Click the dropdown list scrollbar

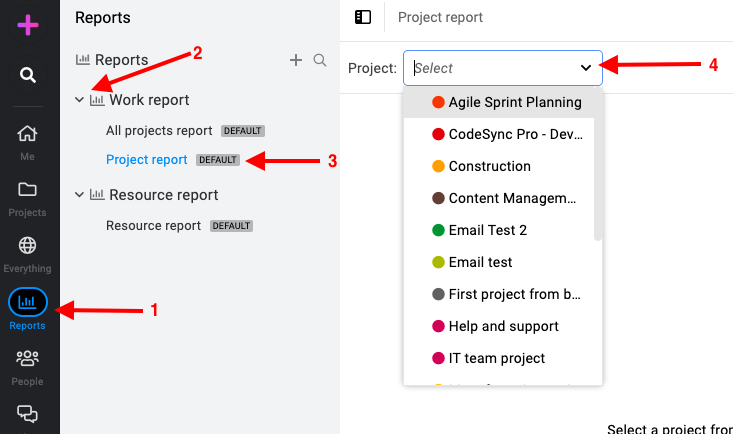click(597, 164)
